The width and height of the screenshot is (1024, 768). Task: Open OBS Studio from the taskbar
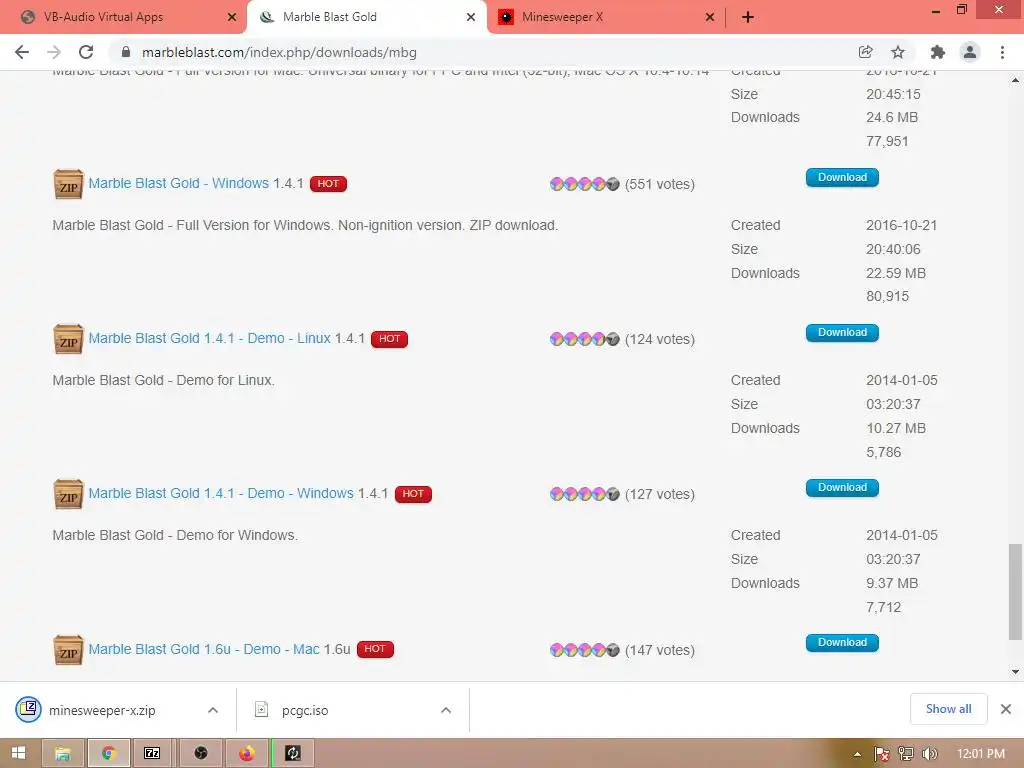point(200,754)
